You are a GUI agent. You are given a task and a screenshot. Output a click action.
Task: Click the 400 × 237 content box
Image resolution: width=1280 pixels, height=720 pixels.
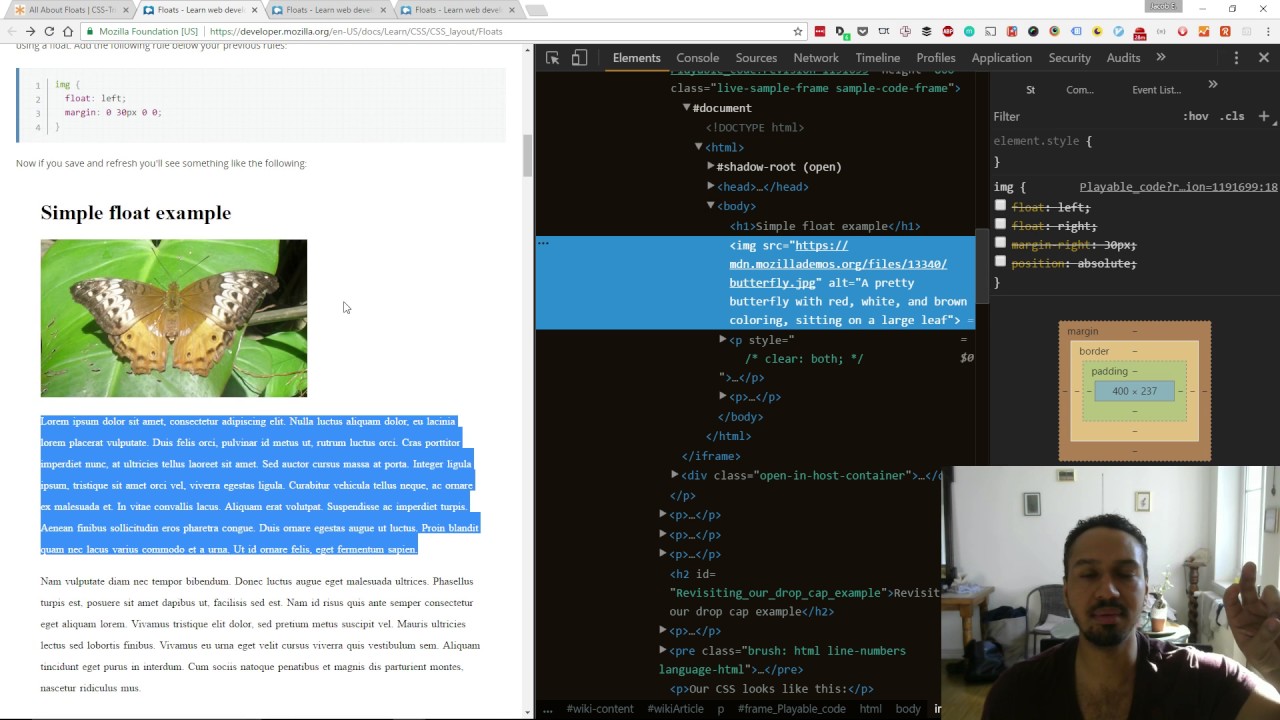1134,391
